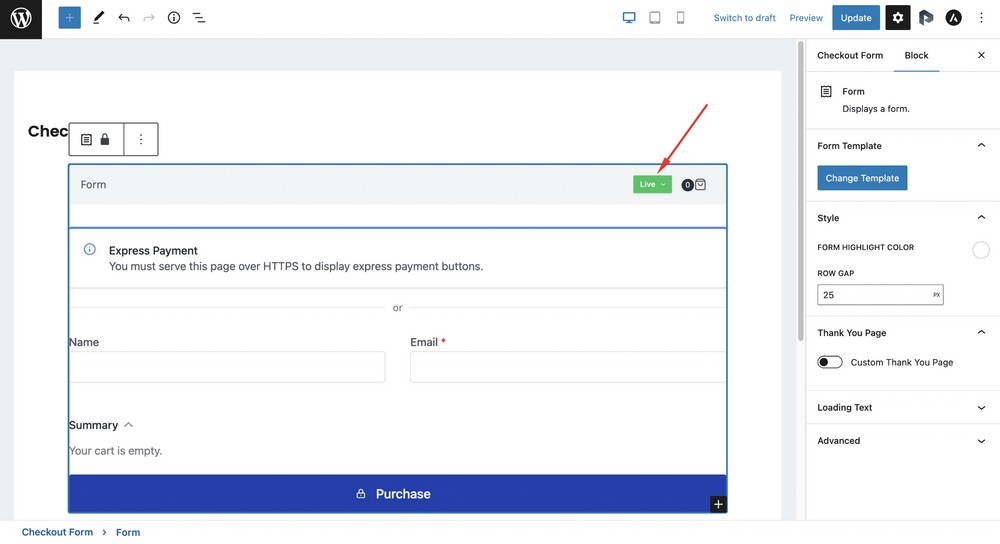Open the List View icon

tap(199, 18)
